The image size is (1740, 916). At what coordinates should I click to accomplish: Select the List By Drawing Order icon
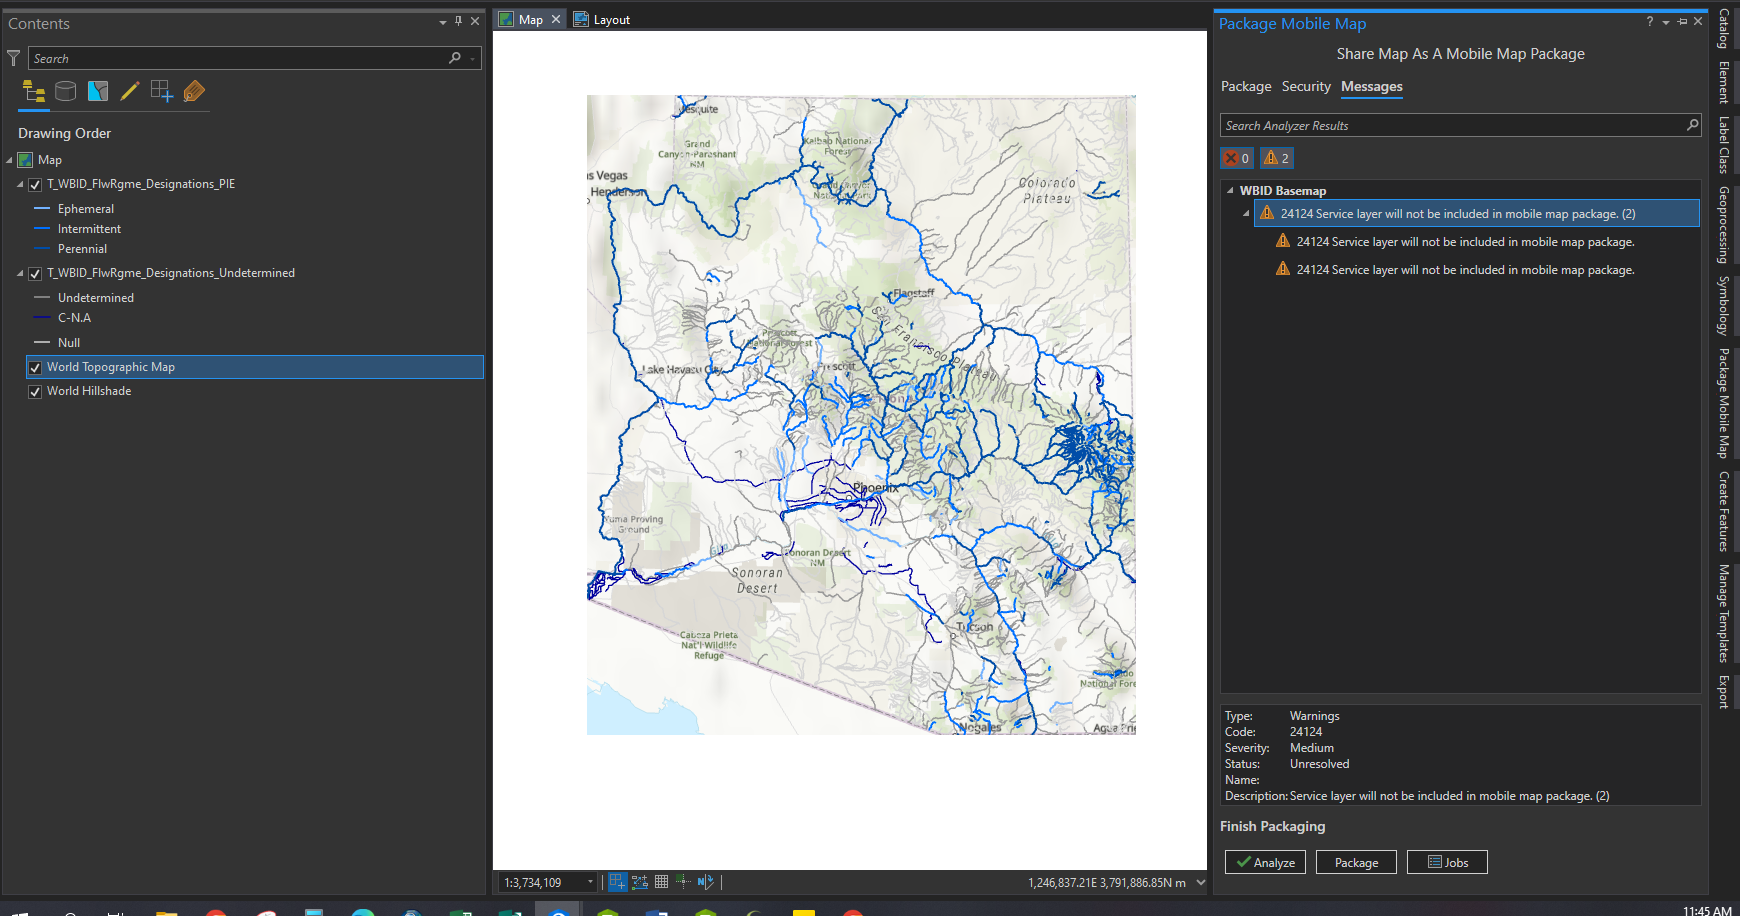pos(33,91)
